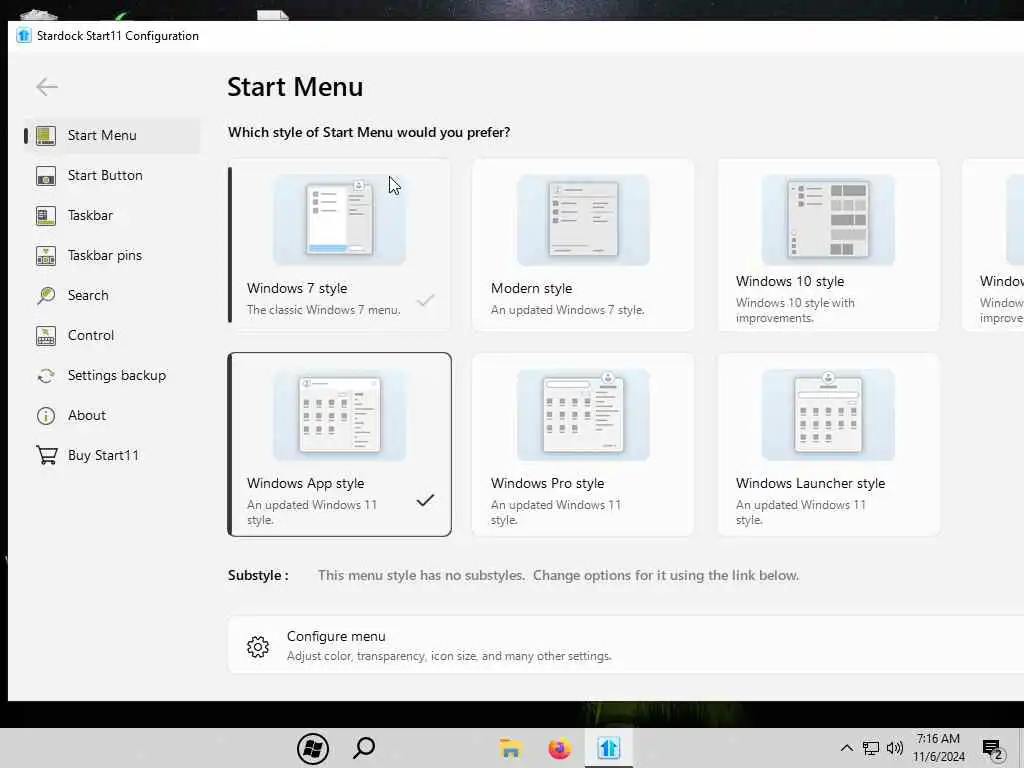Image resolution: width=1024 pixels, height=768 pixels.
Task: Open File Explorer from the taskbar
Action: 510,748
